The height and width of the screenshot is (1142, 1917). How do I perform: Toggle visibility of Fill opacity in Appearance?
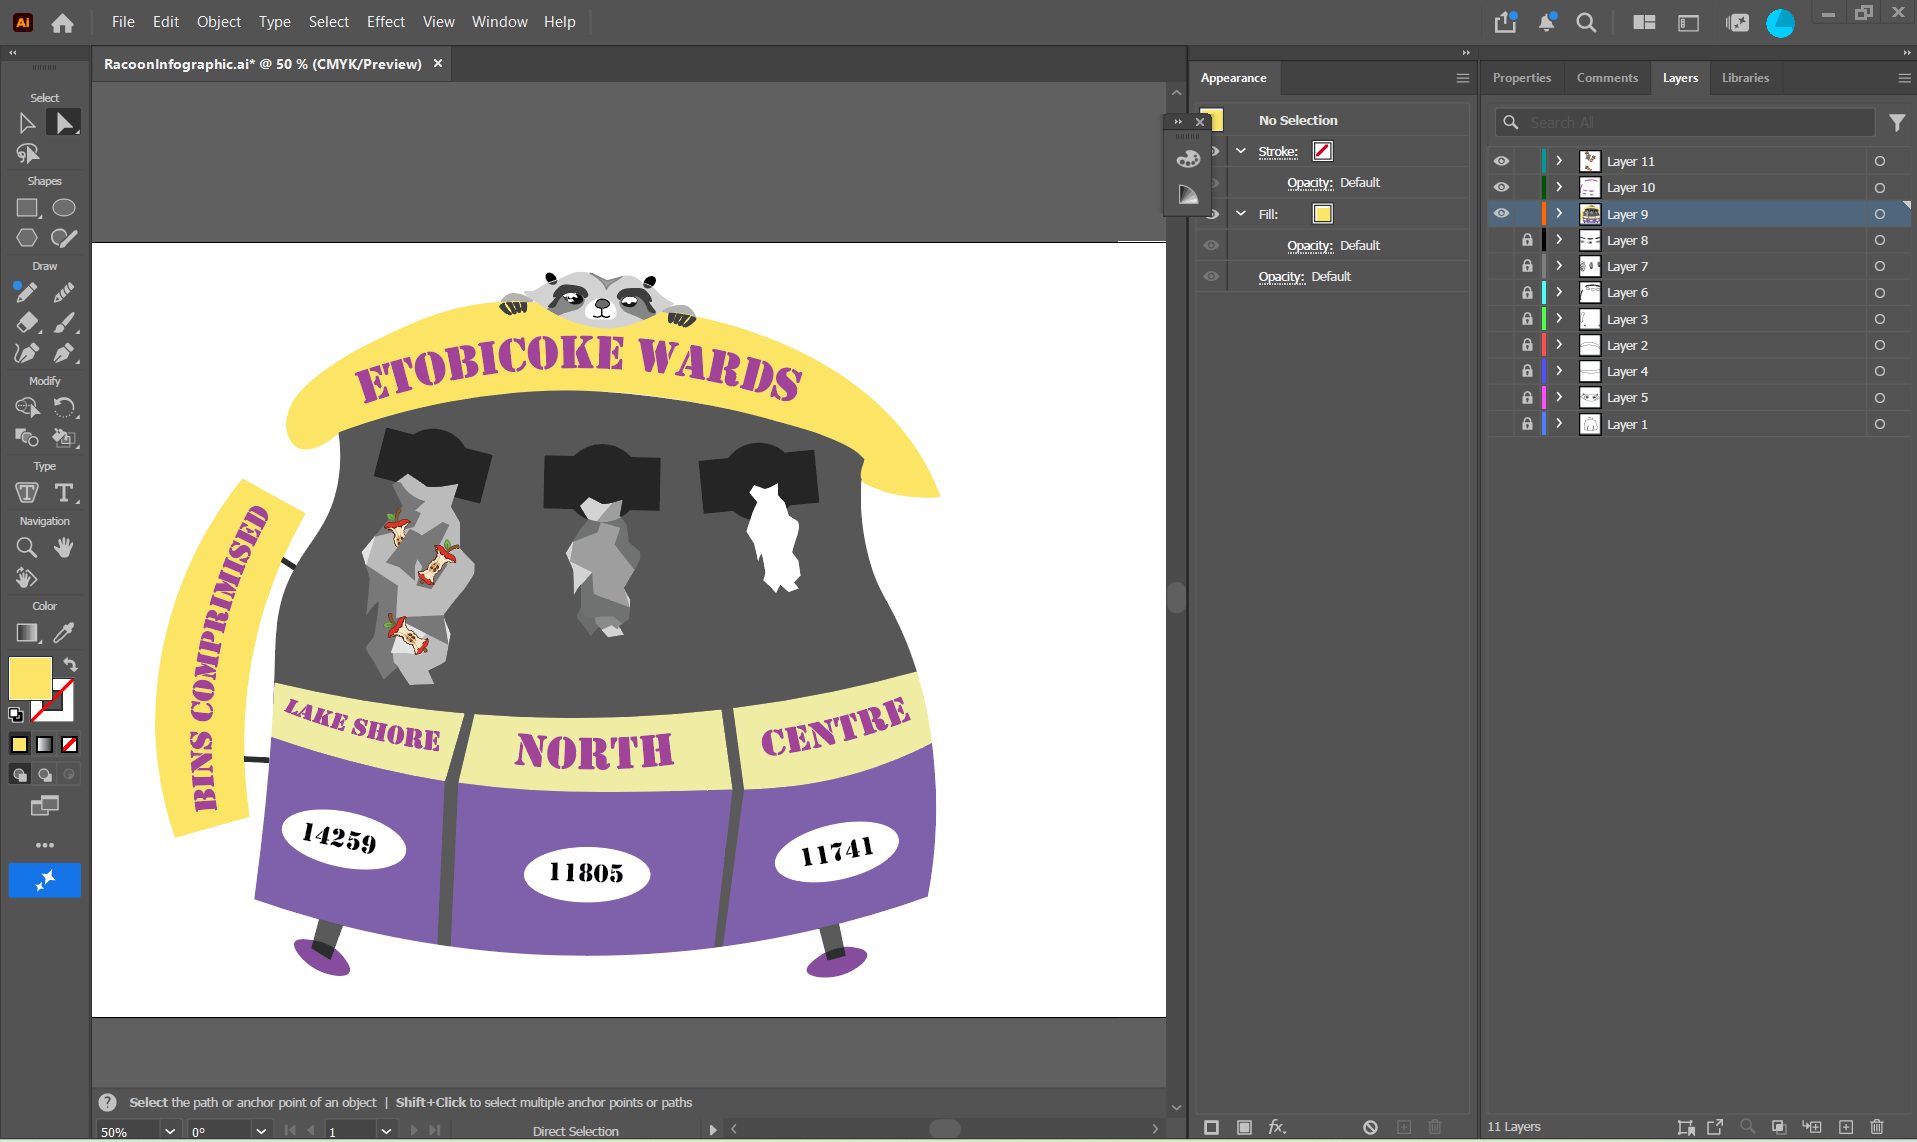(1211, 245)
